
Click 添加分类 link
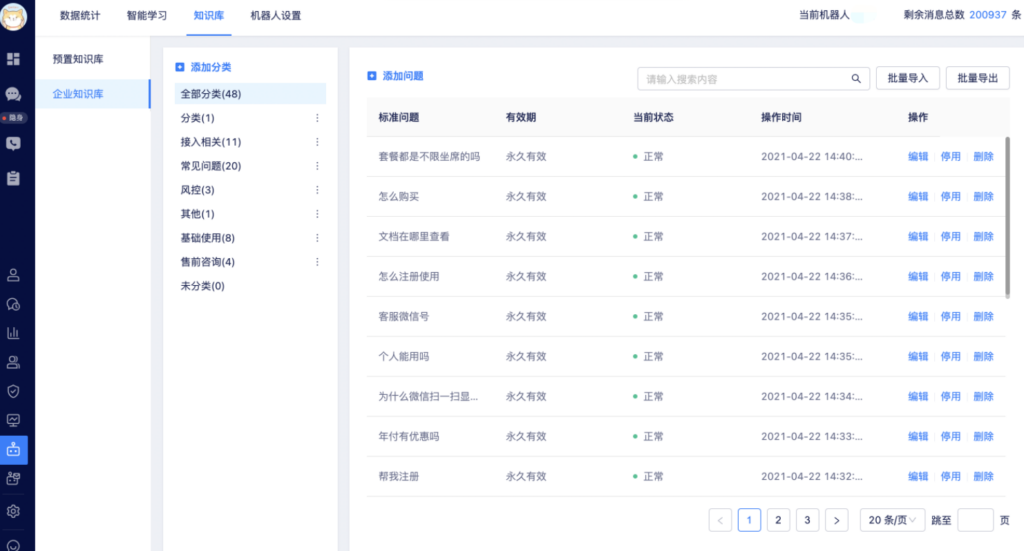click(x=210, y=67)
